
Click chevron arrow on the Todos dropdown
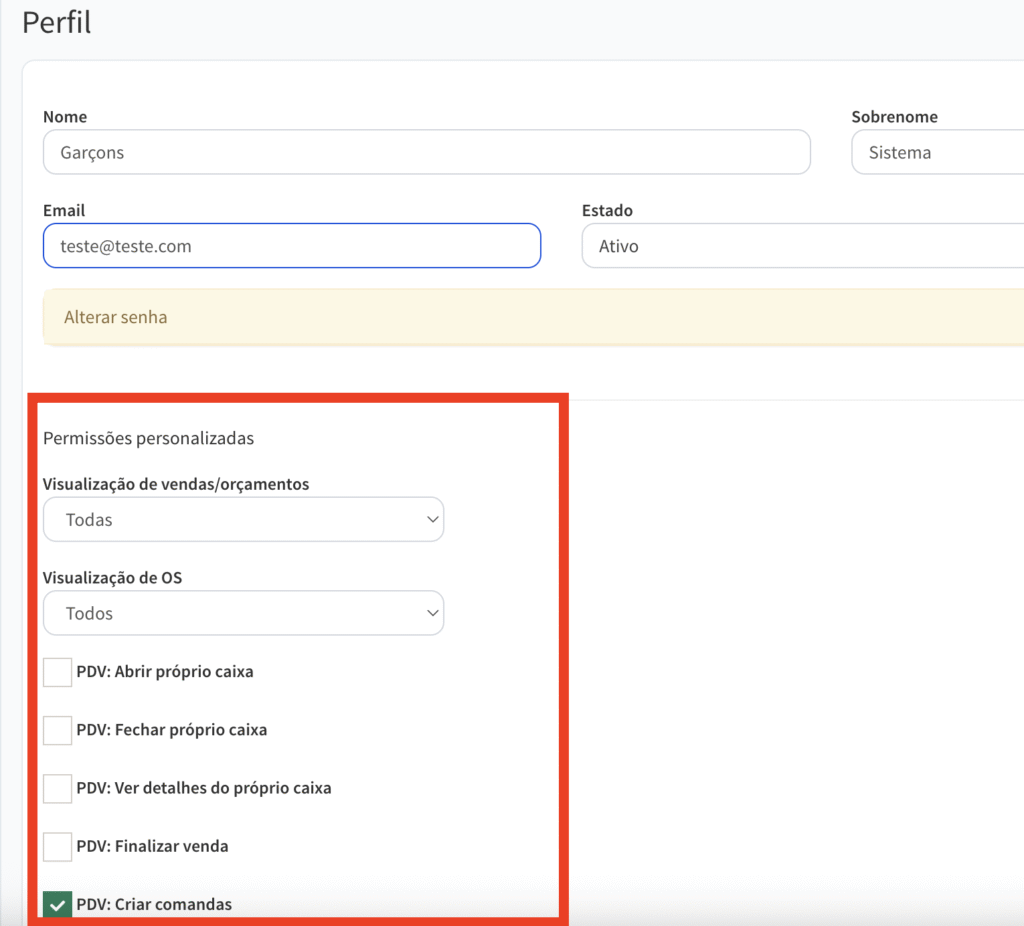432,613
